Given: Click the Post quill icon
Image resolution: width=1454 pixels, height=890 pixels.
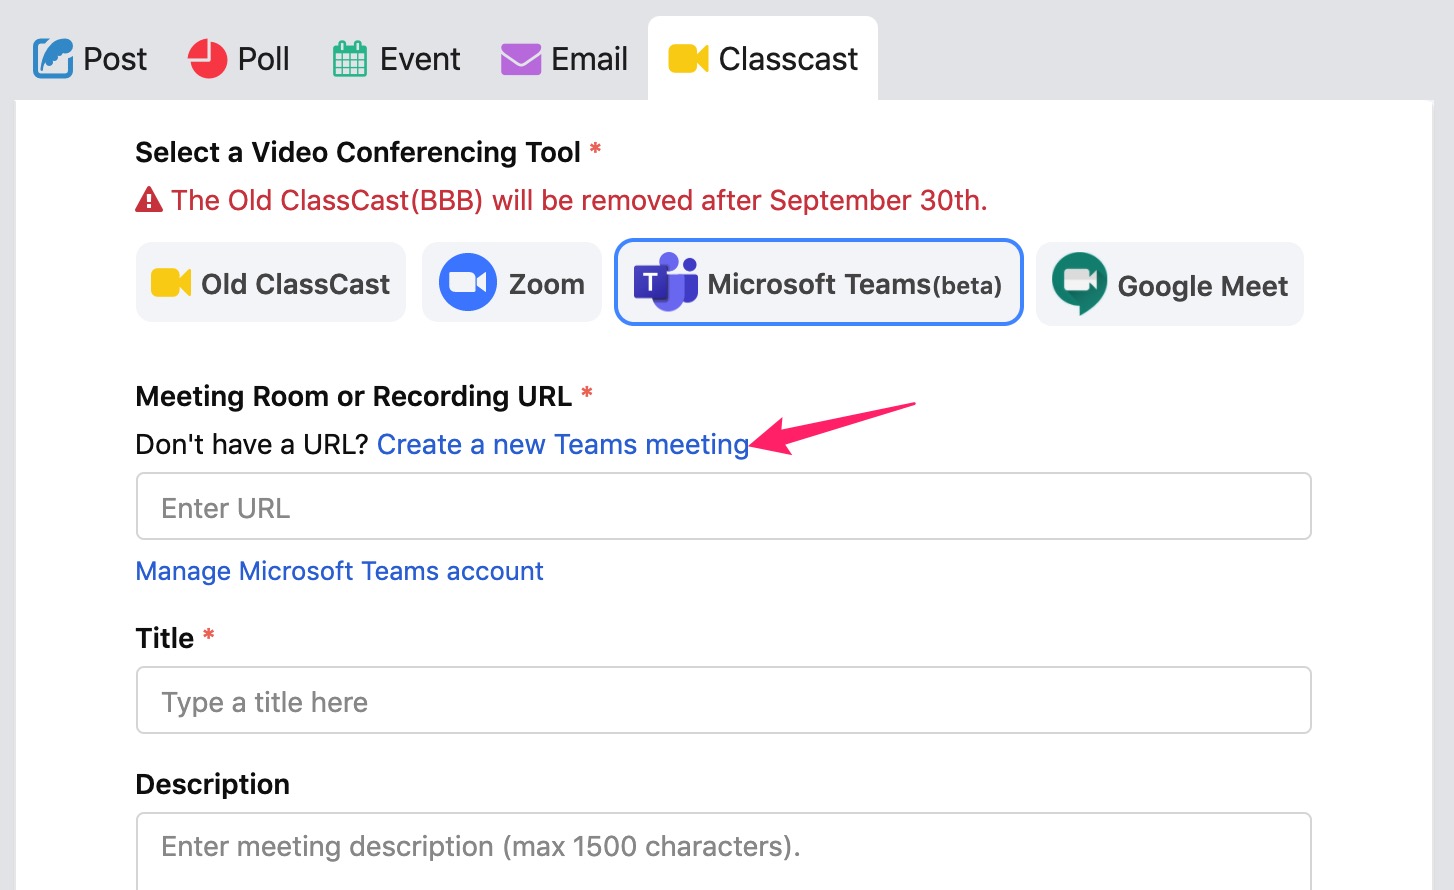Looking at the screenshot, I should coord(53,59).
